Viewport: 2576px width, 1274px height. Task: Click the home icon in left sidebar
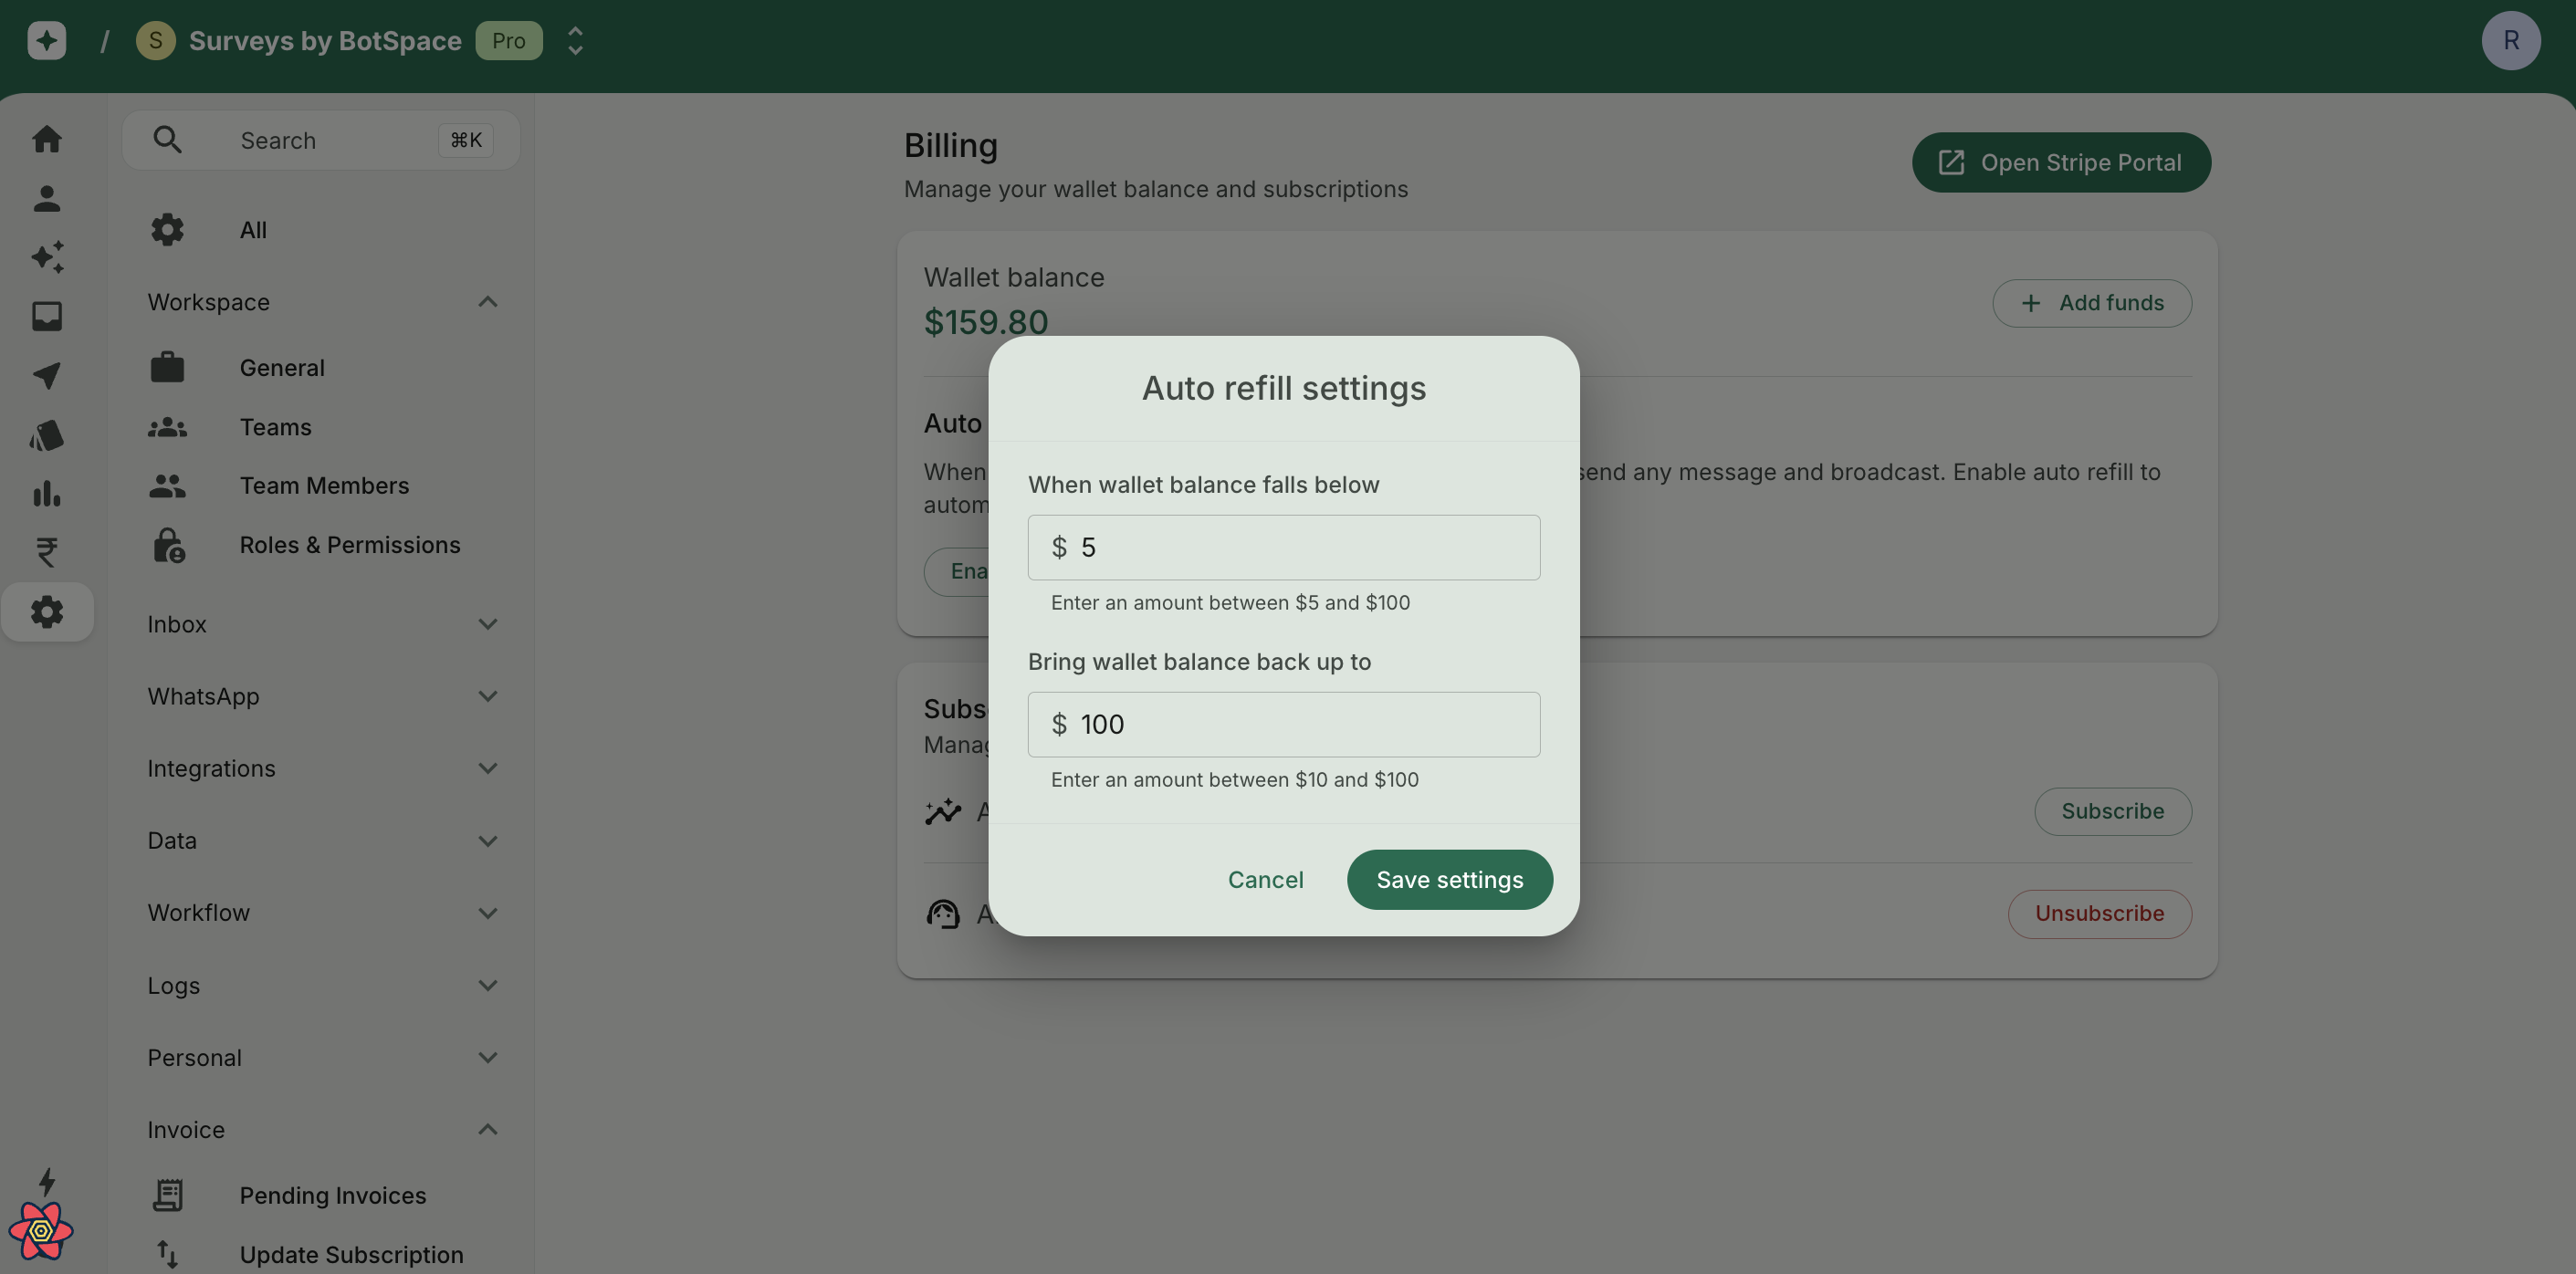tap(46, 139)
